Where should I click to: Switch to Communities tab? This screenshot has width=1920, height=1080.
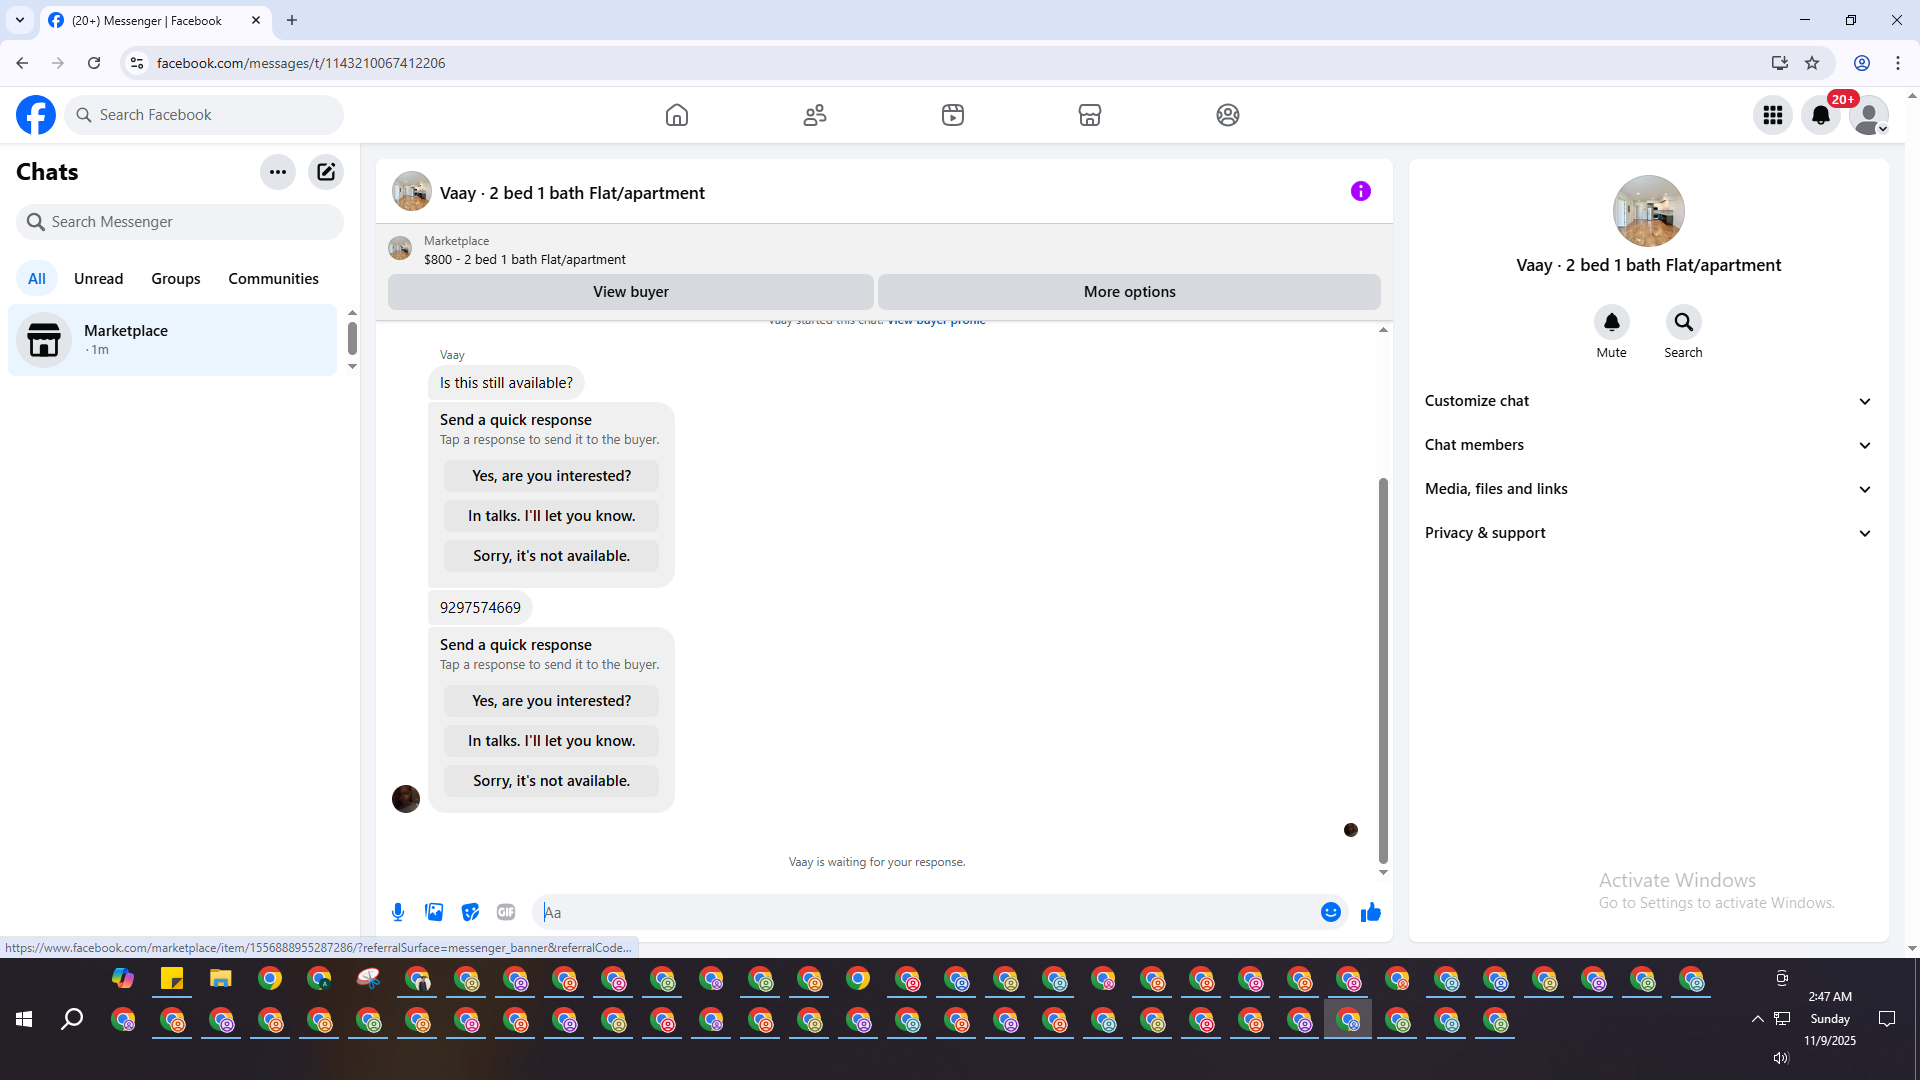tap(273, 279)
